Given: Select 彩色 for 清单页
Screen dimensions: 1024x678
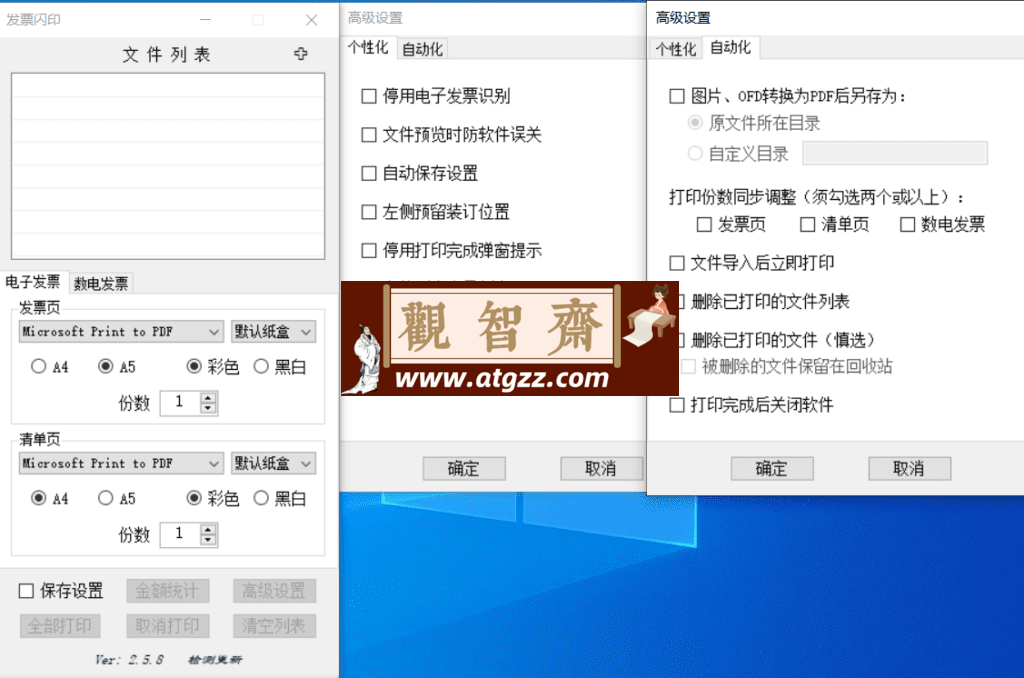Looking at the screenshot, I should pos(194,498).
